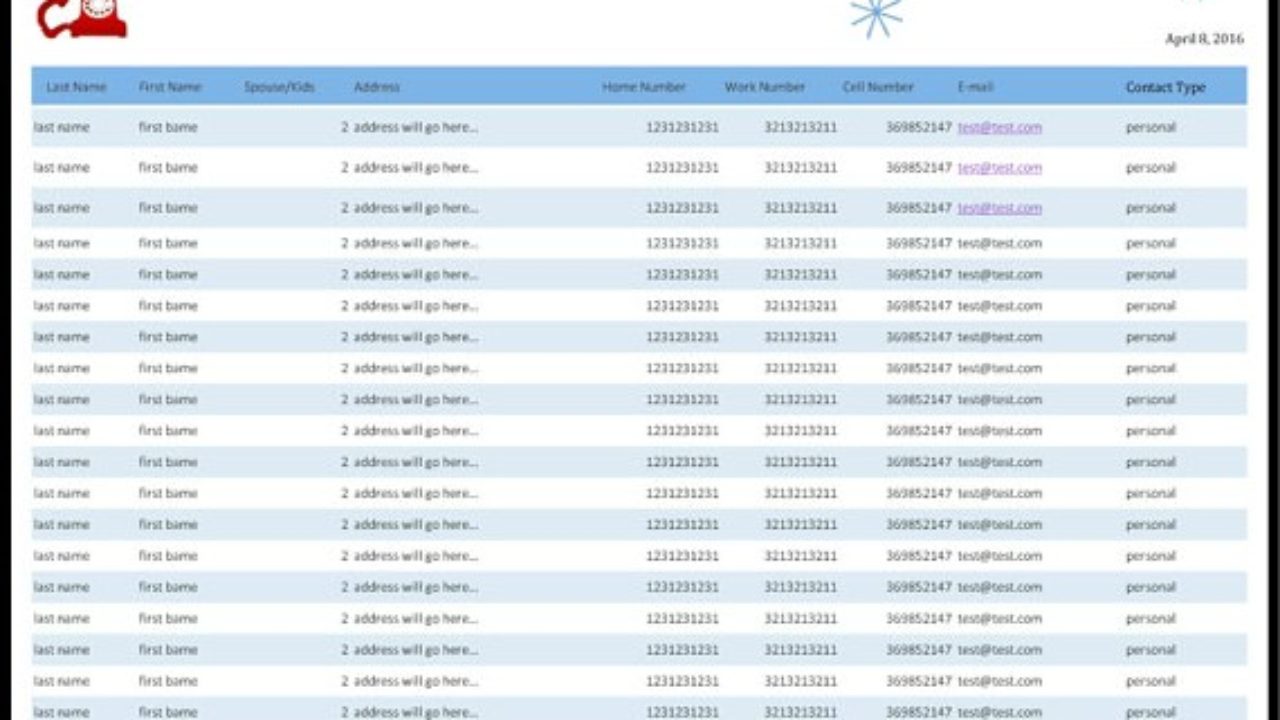Click first row's cell number 369852147
The width and height of the screenshot is (1280, 720).
[x=918, y=128]
